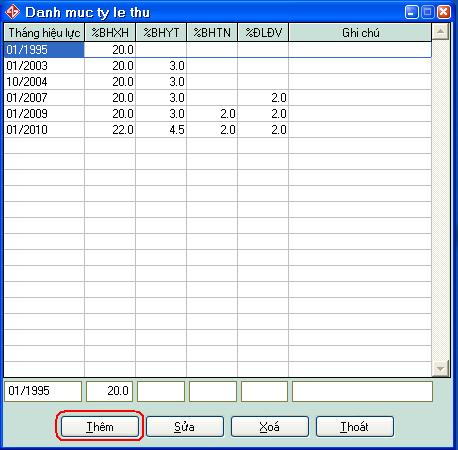Screen dimensions: 458x450
Task: Click %BHYT 3.0 in 01/2009 row
Action: pyautogui.click(x=161, y=114)
